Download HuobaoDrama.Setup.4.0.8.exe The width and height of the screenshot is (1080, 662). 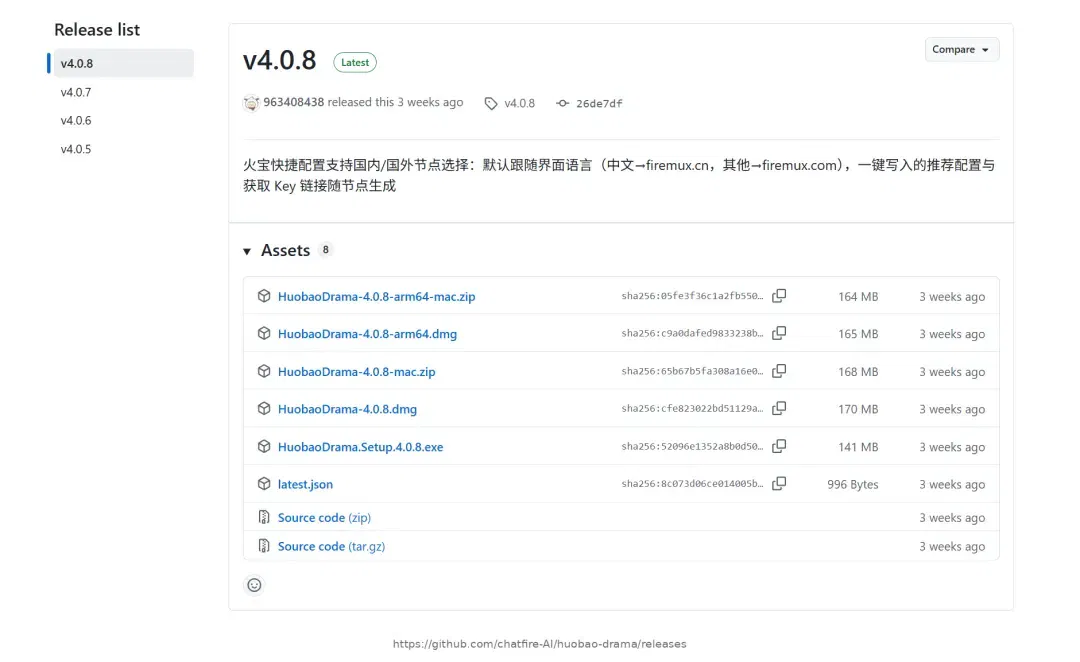pos(360,446)
